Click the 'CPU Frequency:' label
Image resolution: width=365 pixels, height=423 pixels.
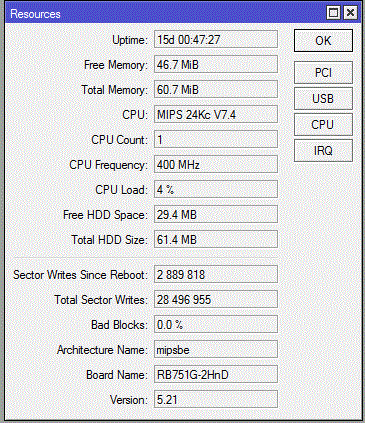coord(108,165)
